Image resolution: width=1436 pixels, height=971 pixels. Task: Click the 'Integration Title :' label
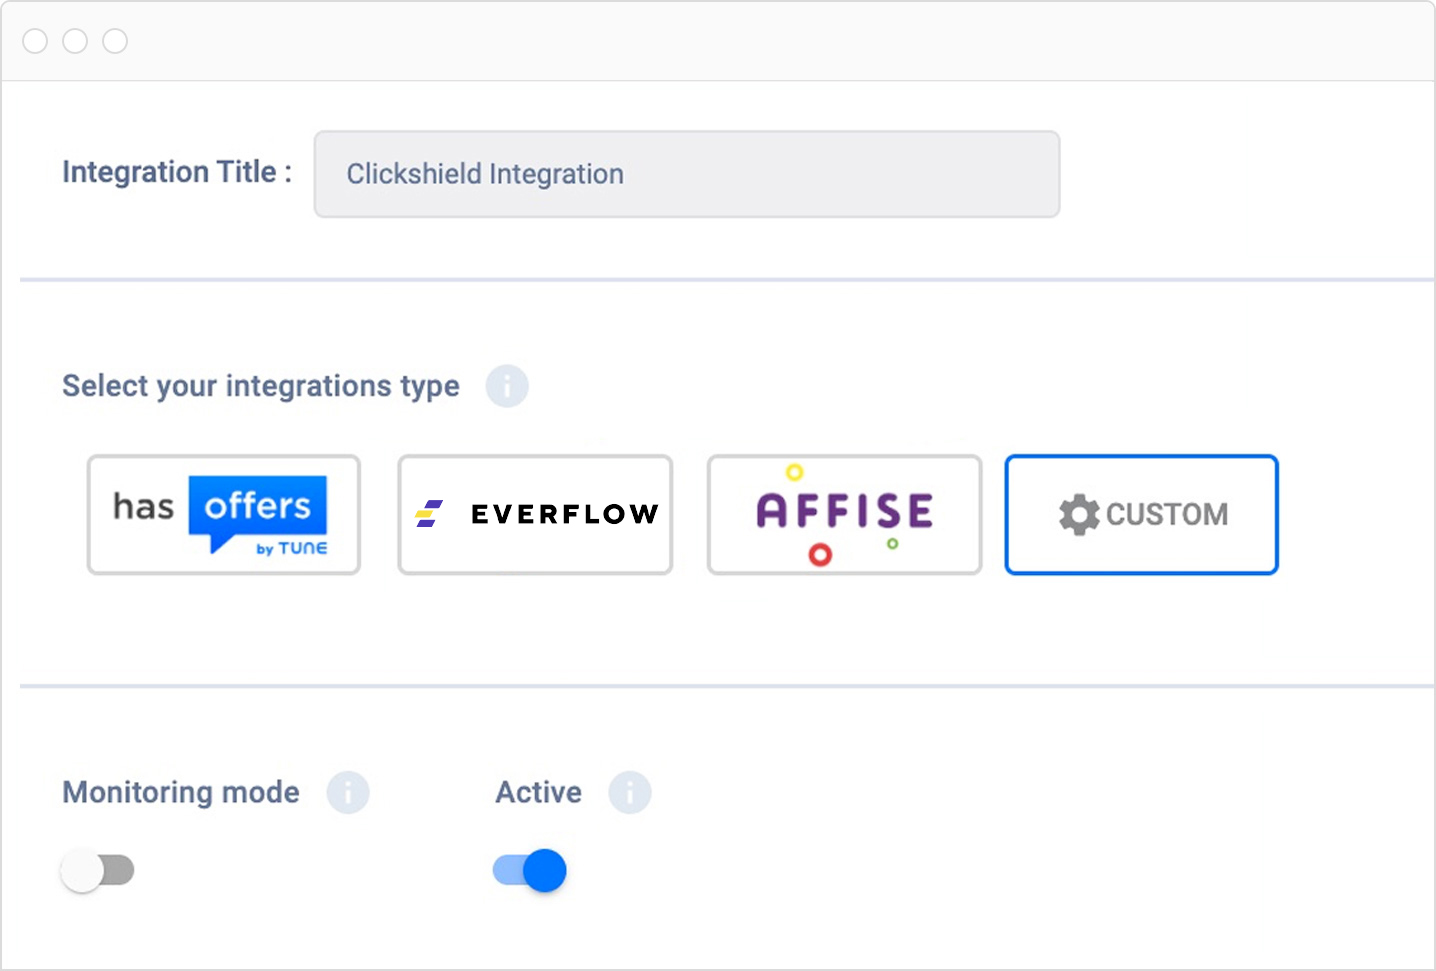click(x=177, y=172)
